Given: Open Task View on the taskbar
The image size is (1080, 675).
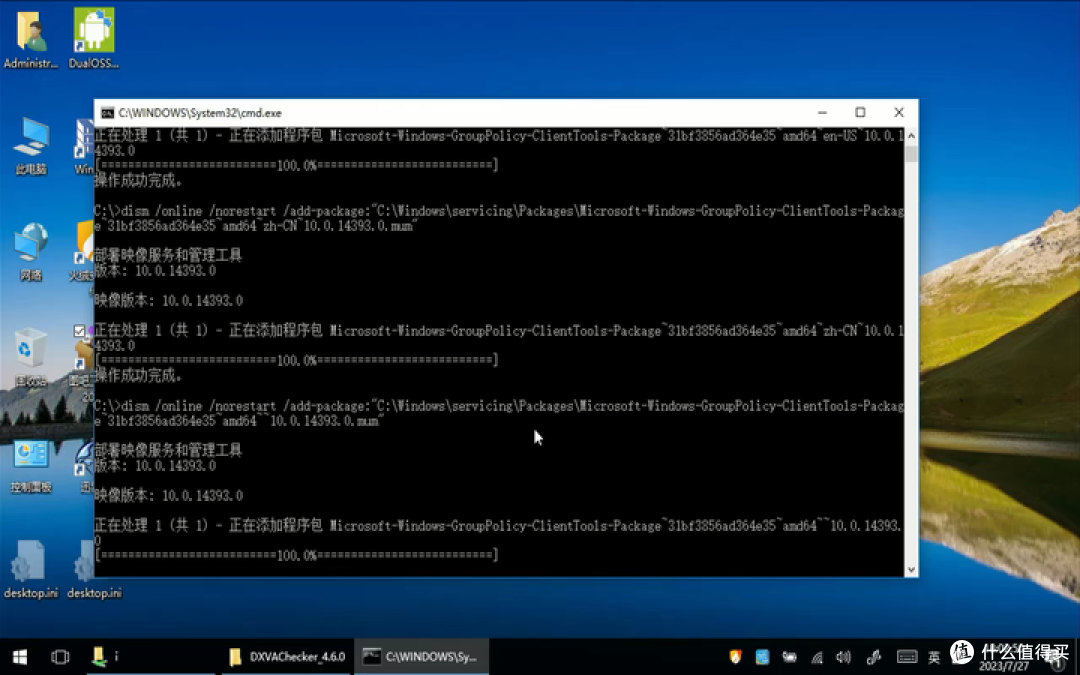Looking at the screenshot, I should [60, 657].
